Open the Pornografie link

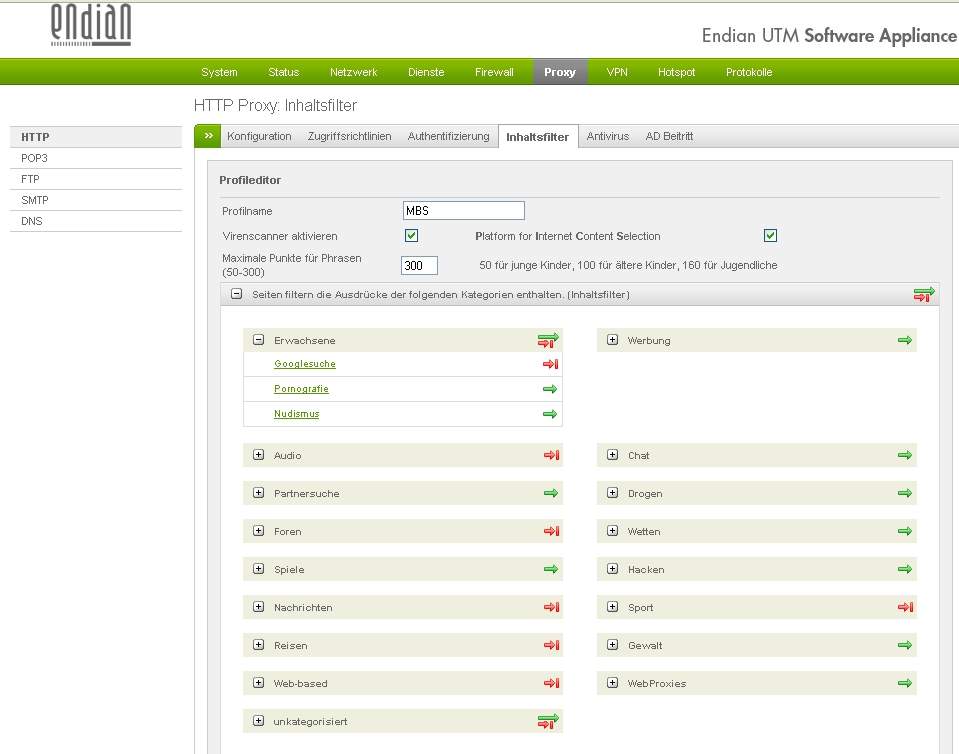click(301, 389)
